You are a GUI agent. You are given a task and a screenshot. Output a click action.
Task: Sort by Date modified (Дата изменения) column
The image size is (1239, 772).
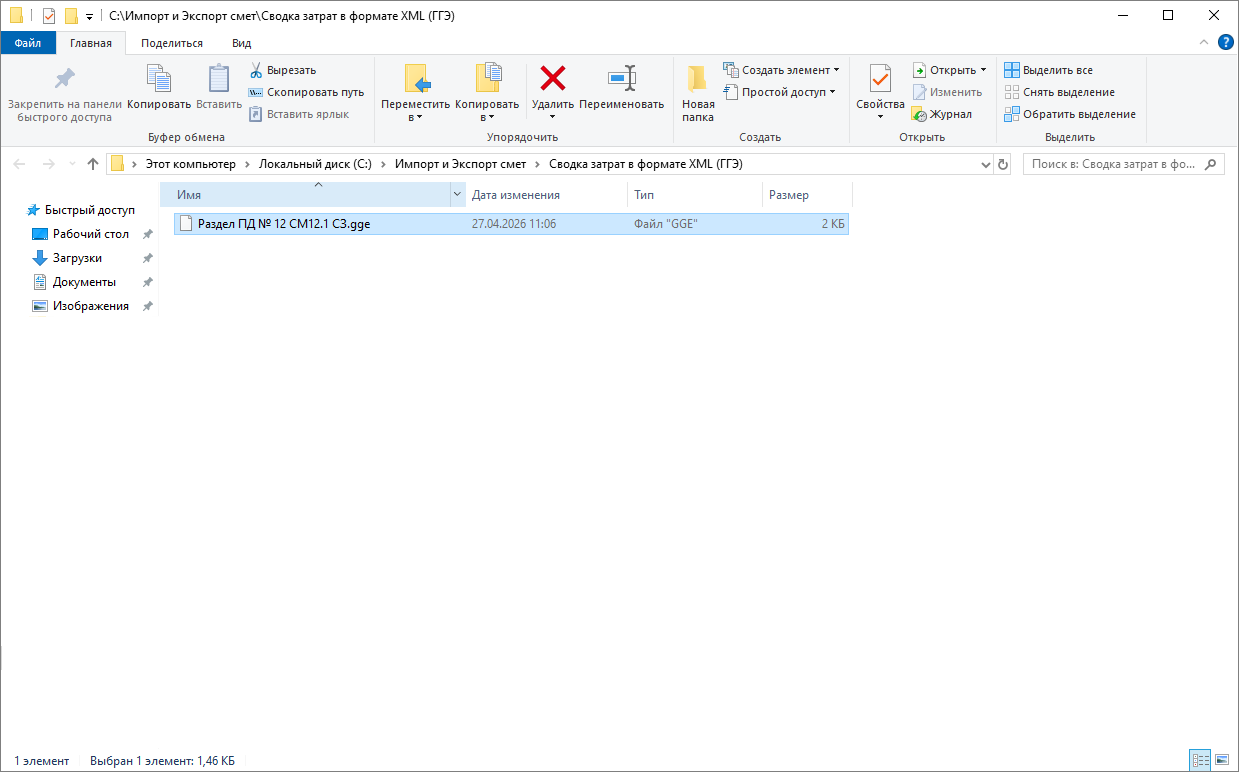(x=546, y=195)
